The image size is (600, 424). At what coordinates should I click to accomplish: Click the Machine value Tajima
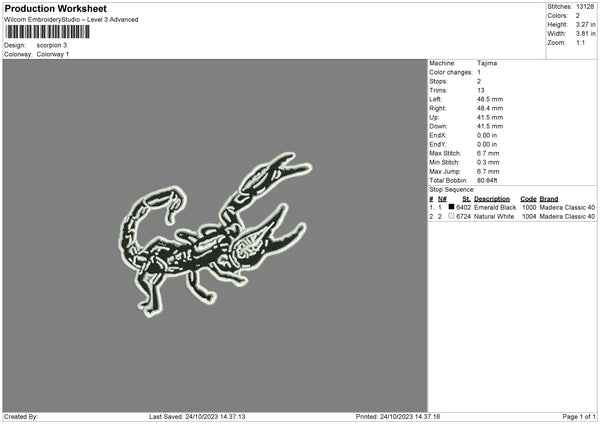click(x=487, y=63)
